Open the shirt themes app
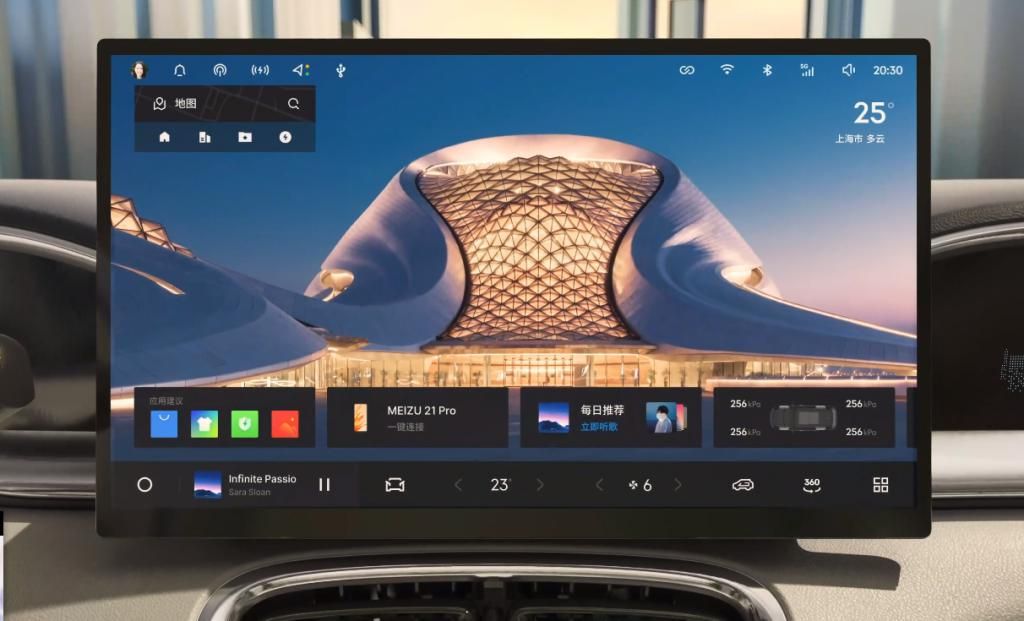Viewport: 1024px width, 621px height. [204, 424]
